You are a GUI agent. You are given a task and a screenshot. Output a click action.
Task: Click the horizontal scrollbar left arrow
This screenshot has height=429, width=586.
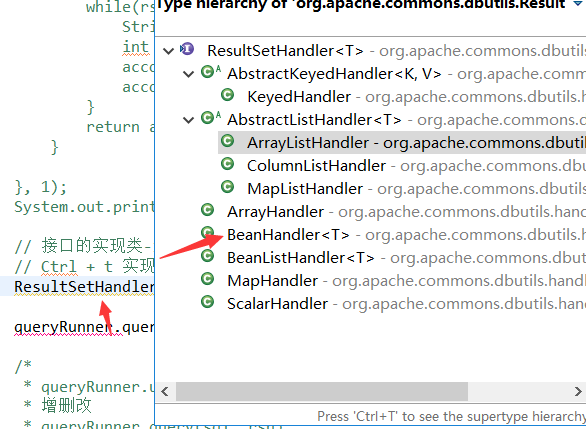[165, 391]
